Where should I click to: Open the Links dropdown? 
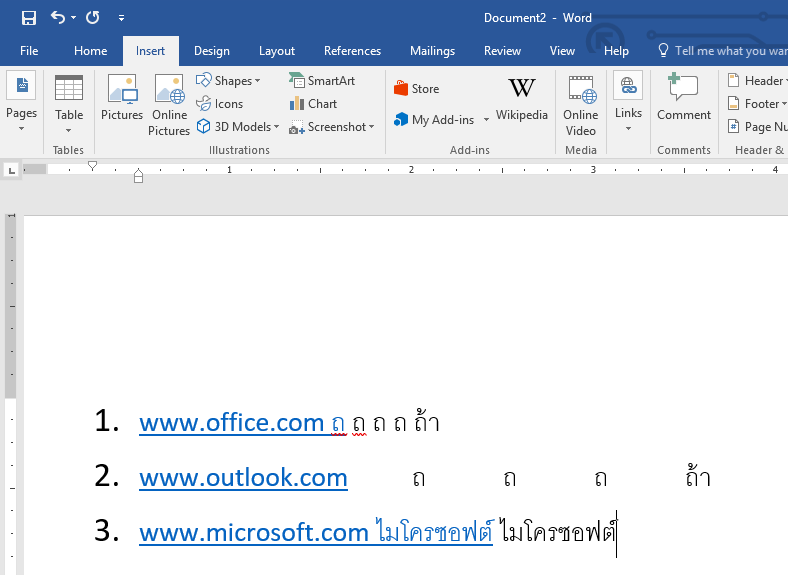(628, 102)
